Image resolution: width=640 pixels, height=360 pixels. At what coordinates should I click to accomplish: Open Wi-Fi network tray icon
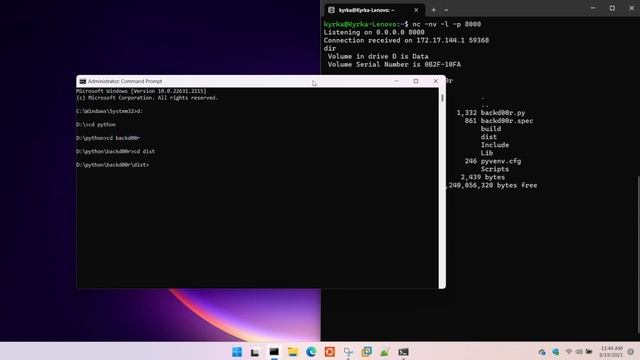pyautogui.click(x=569, y=351)
